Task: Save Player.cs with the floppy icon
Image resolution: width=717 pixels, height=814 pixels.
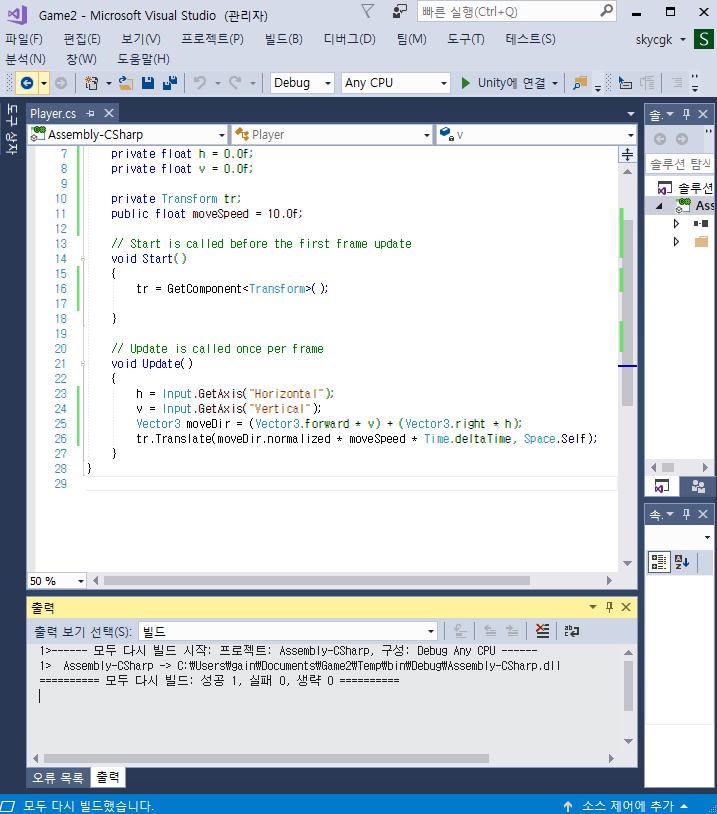Action: 148,83
